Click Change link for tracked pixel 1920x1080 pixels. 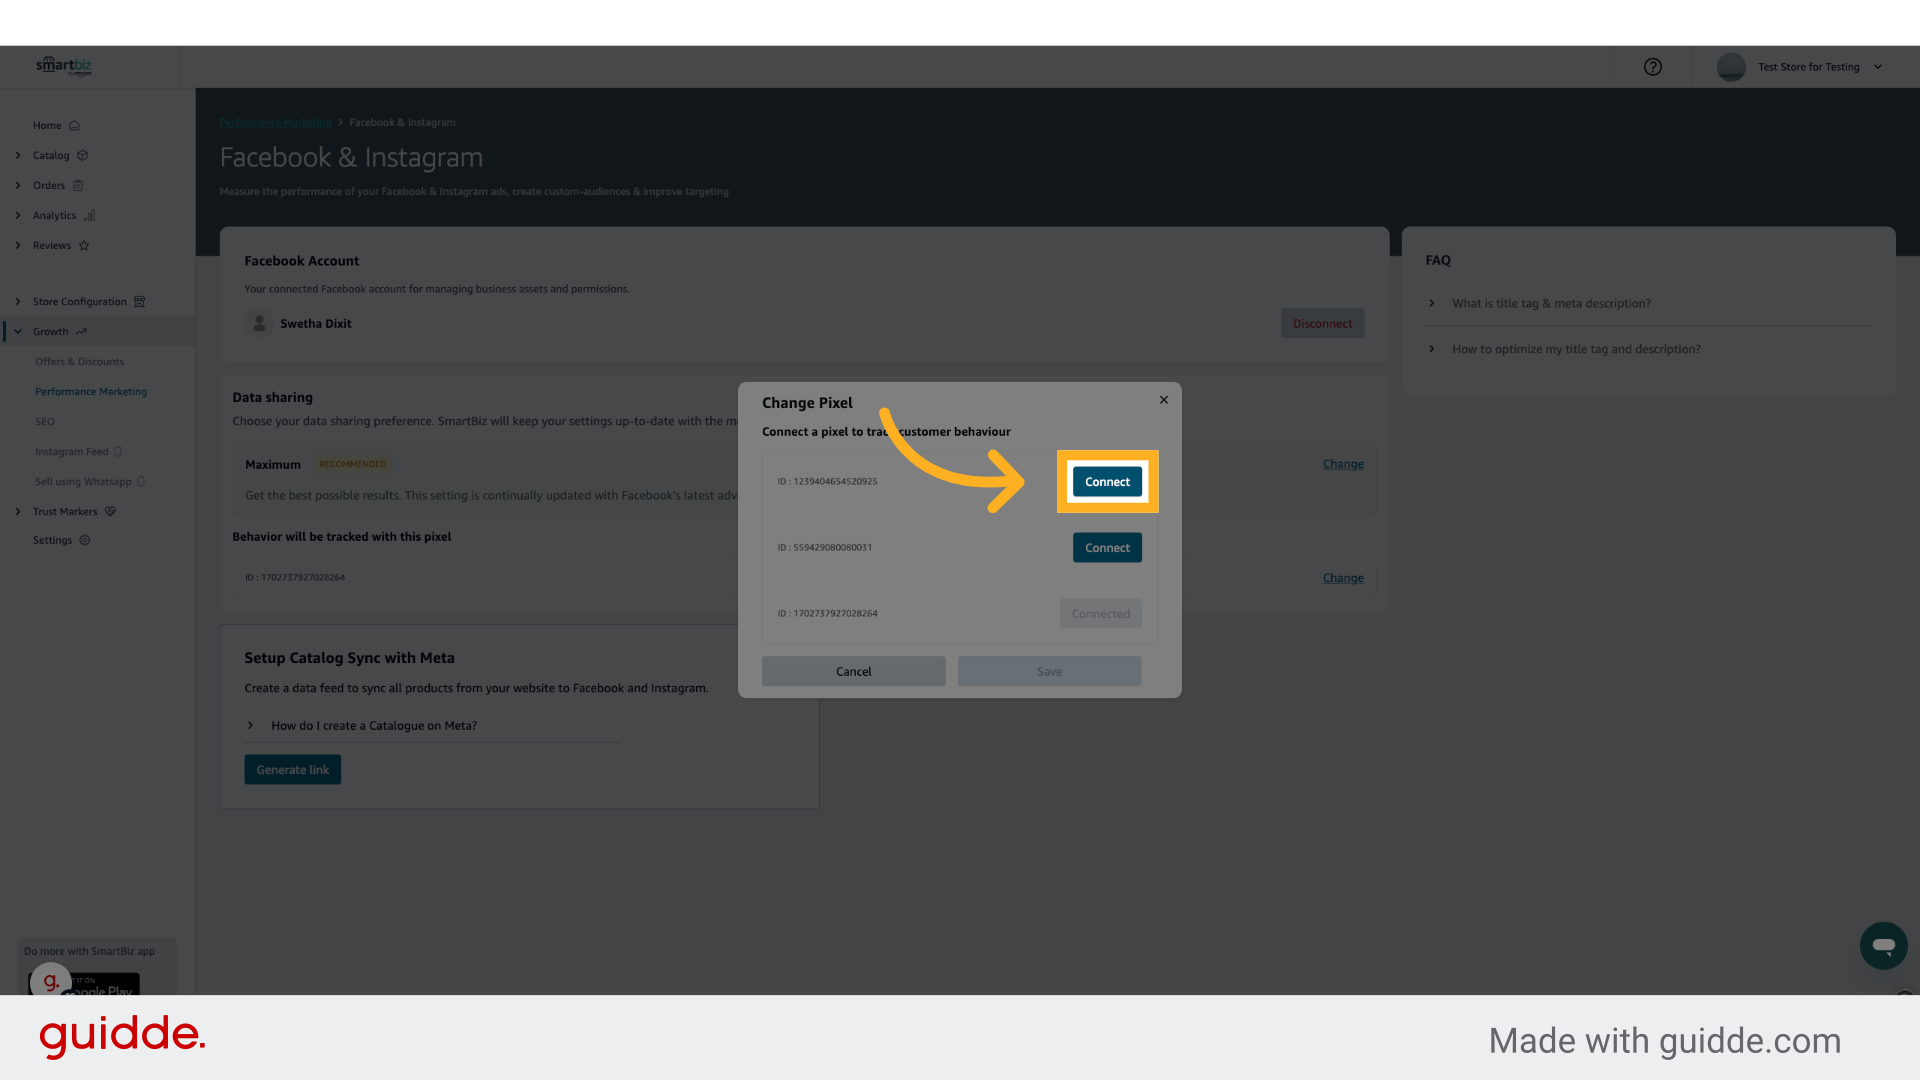pyautogui.click(x=1343, y=578)
